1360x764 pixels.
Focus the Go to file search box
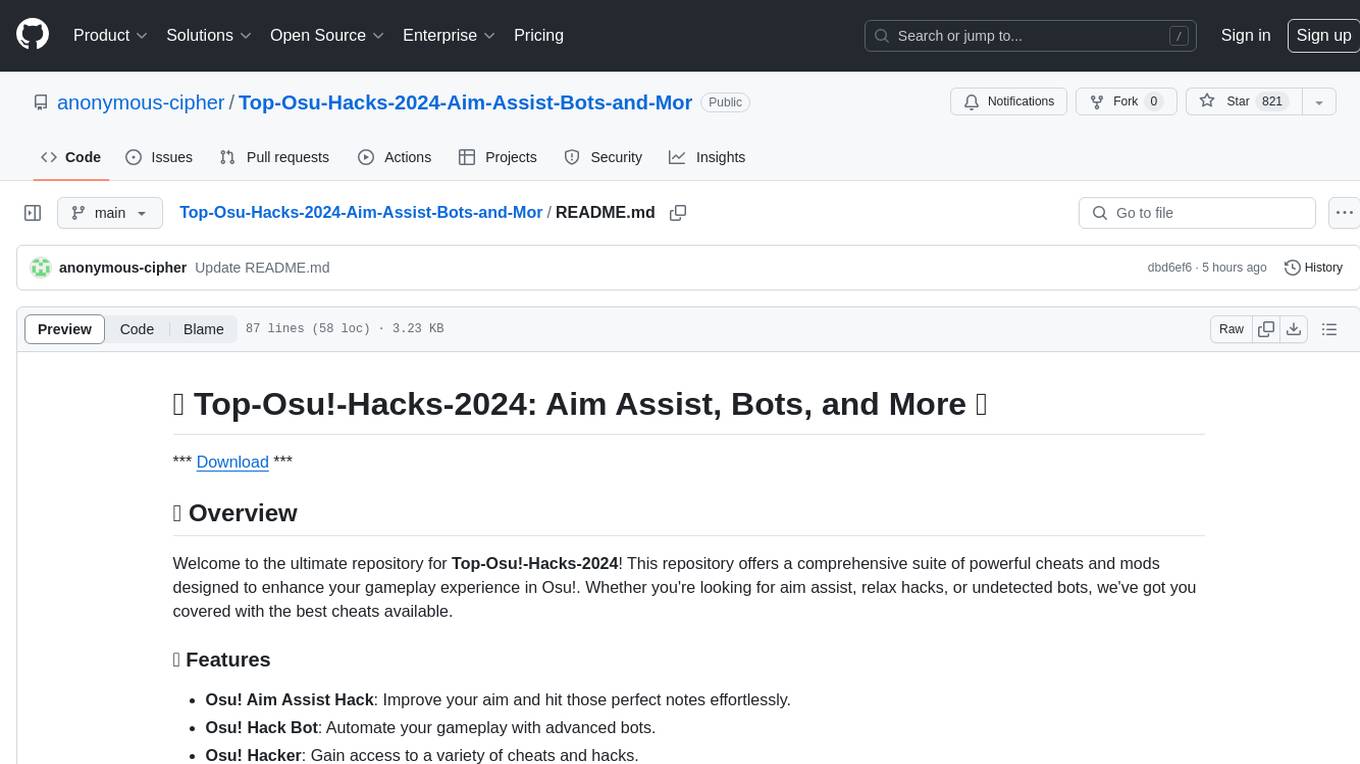point(1197,213)
